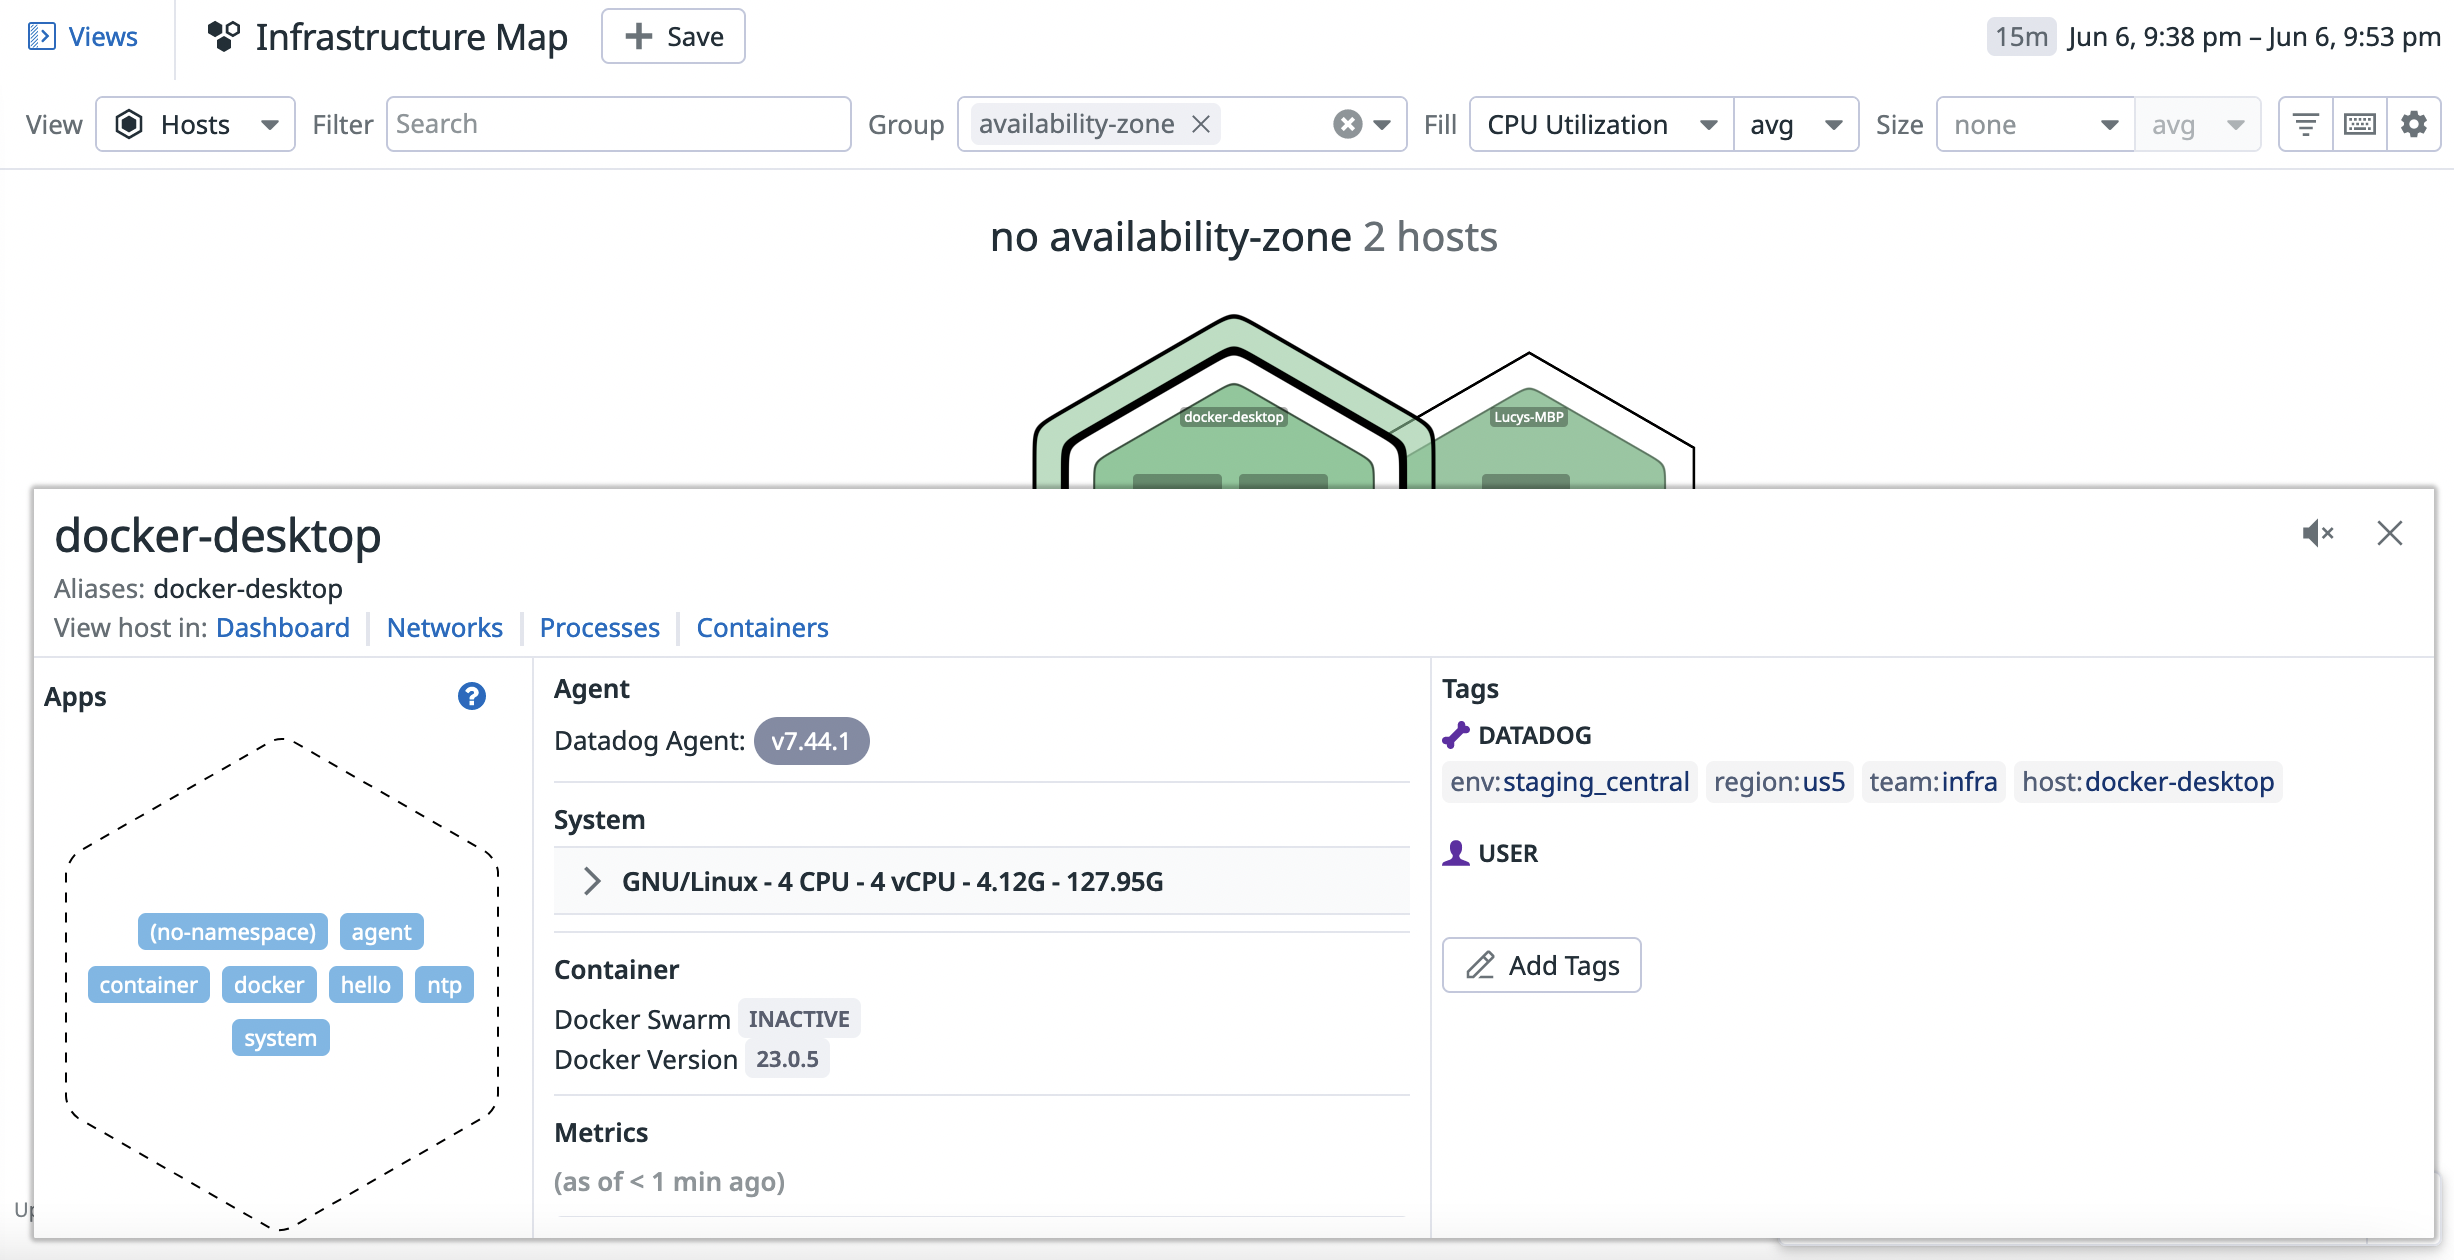Open the Networks link

tap(444, 628)
